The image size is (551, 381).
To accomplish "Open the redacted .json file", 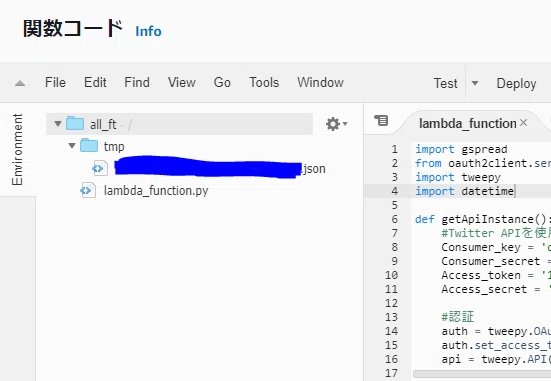I will tap(220, 168).
